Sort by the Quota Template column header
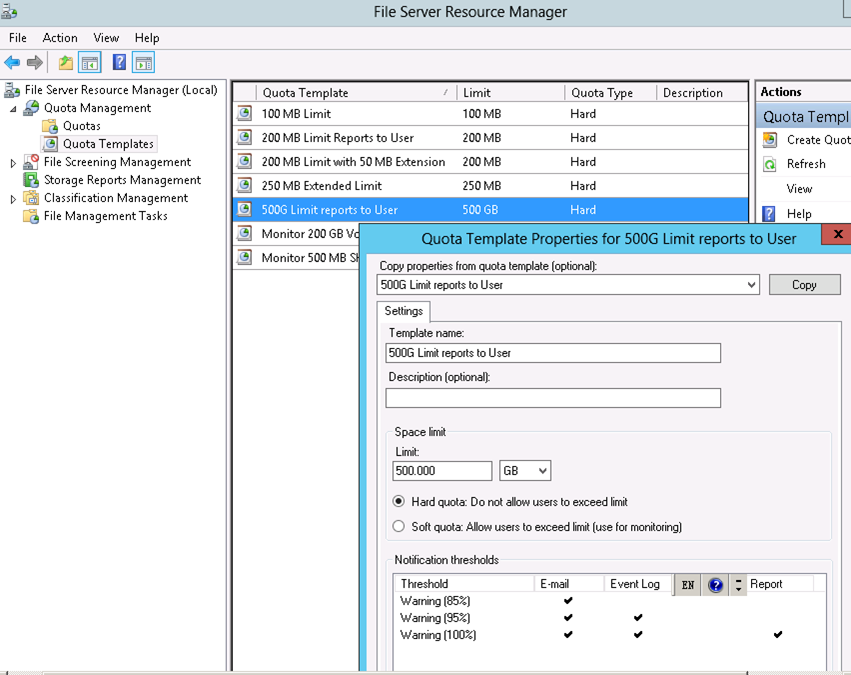Image resolution: width=851 pixels, height=675 pixels. 355,93
